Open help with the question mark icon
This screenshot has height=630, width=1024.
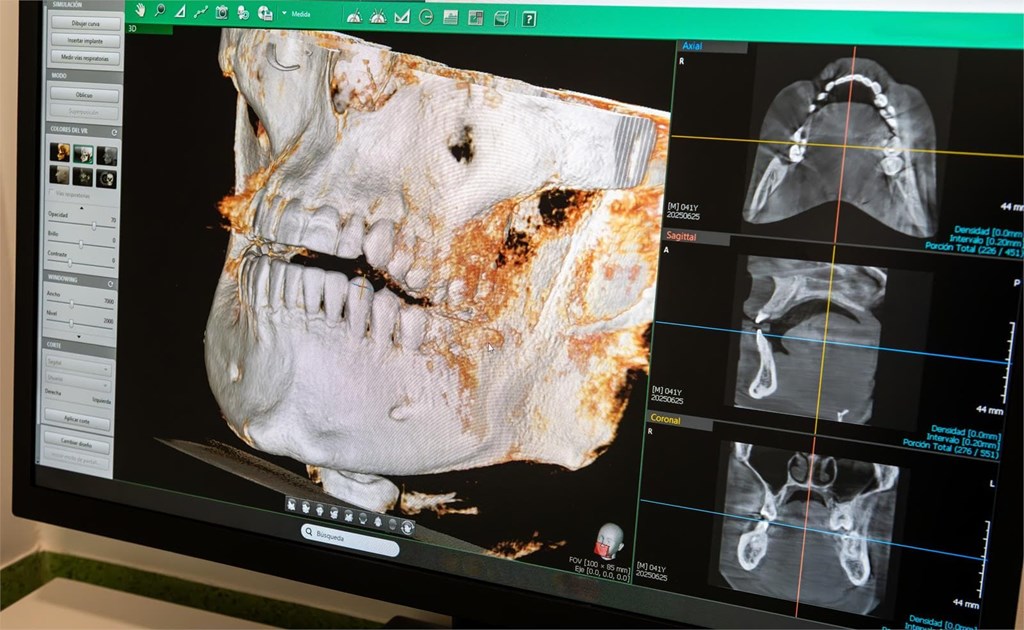(x=529, y=19)
